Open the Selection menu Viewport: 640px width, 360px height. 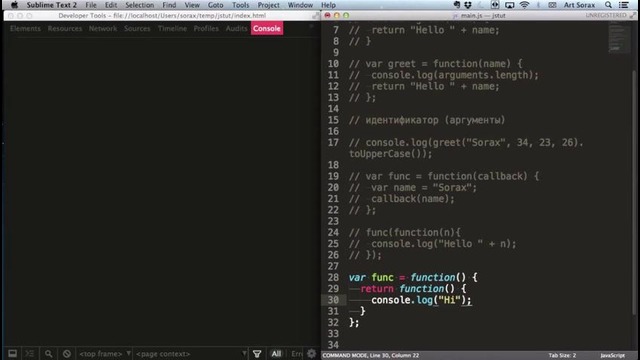coord(140,5)
